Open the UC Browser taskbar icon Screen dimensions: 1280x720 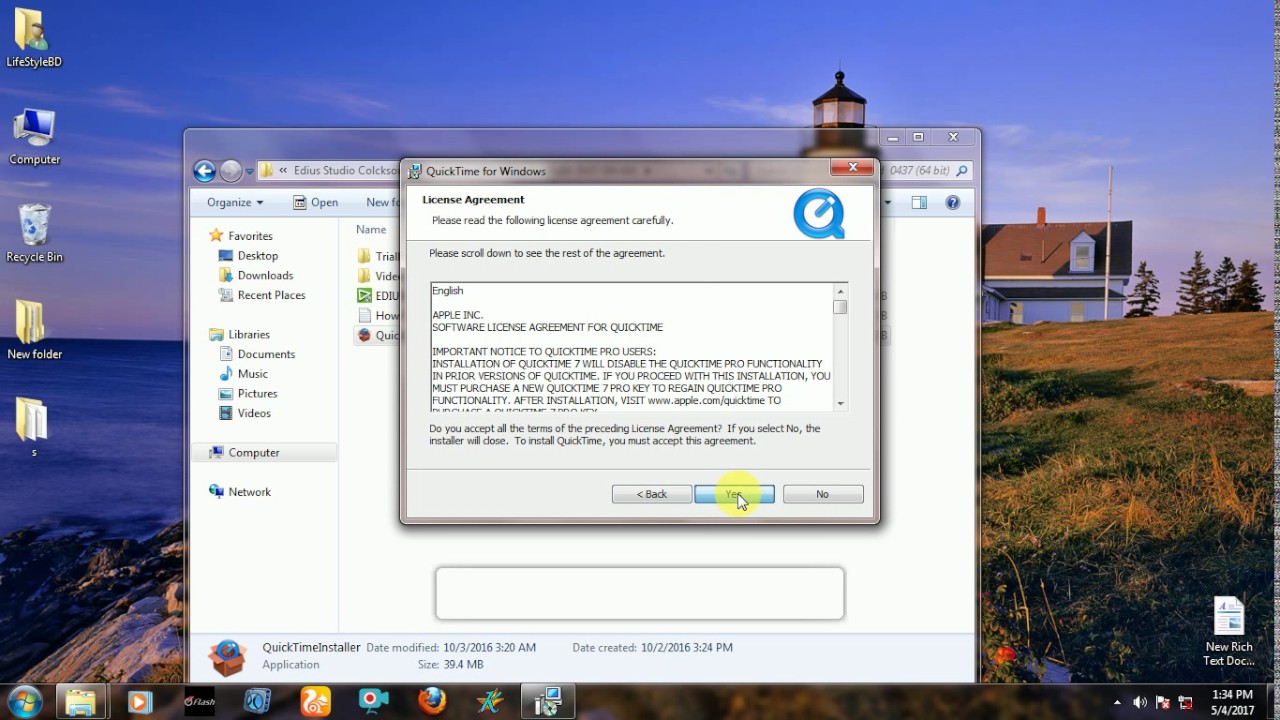coord(316,701)
